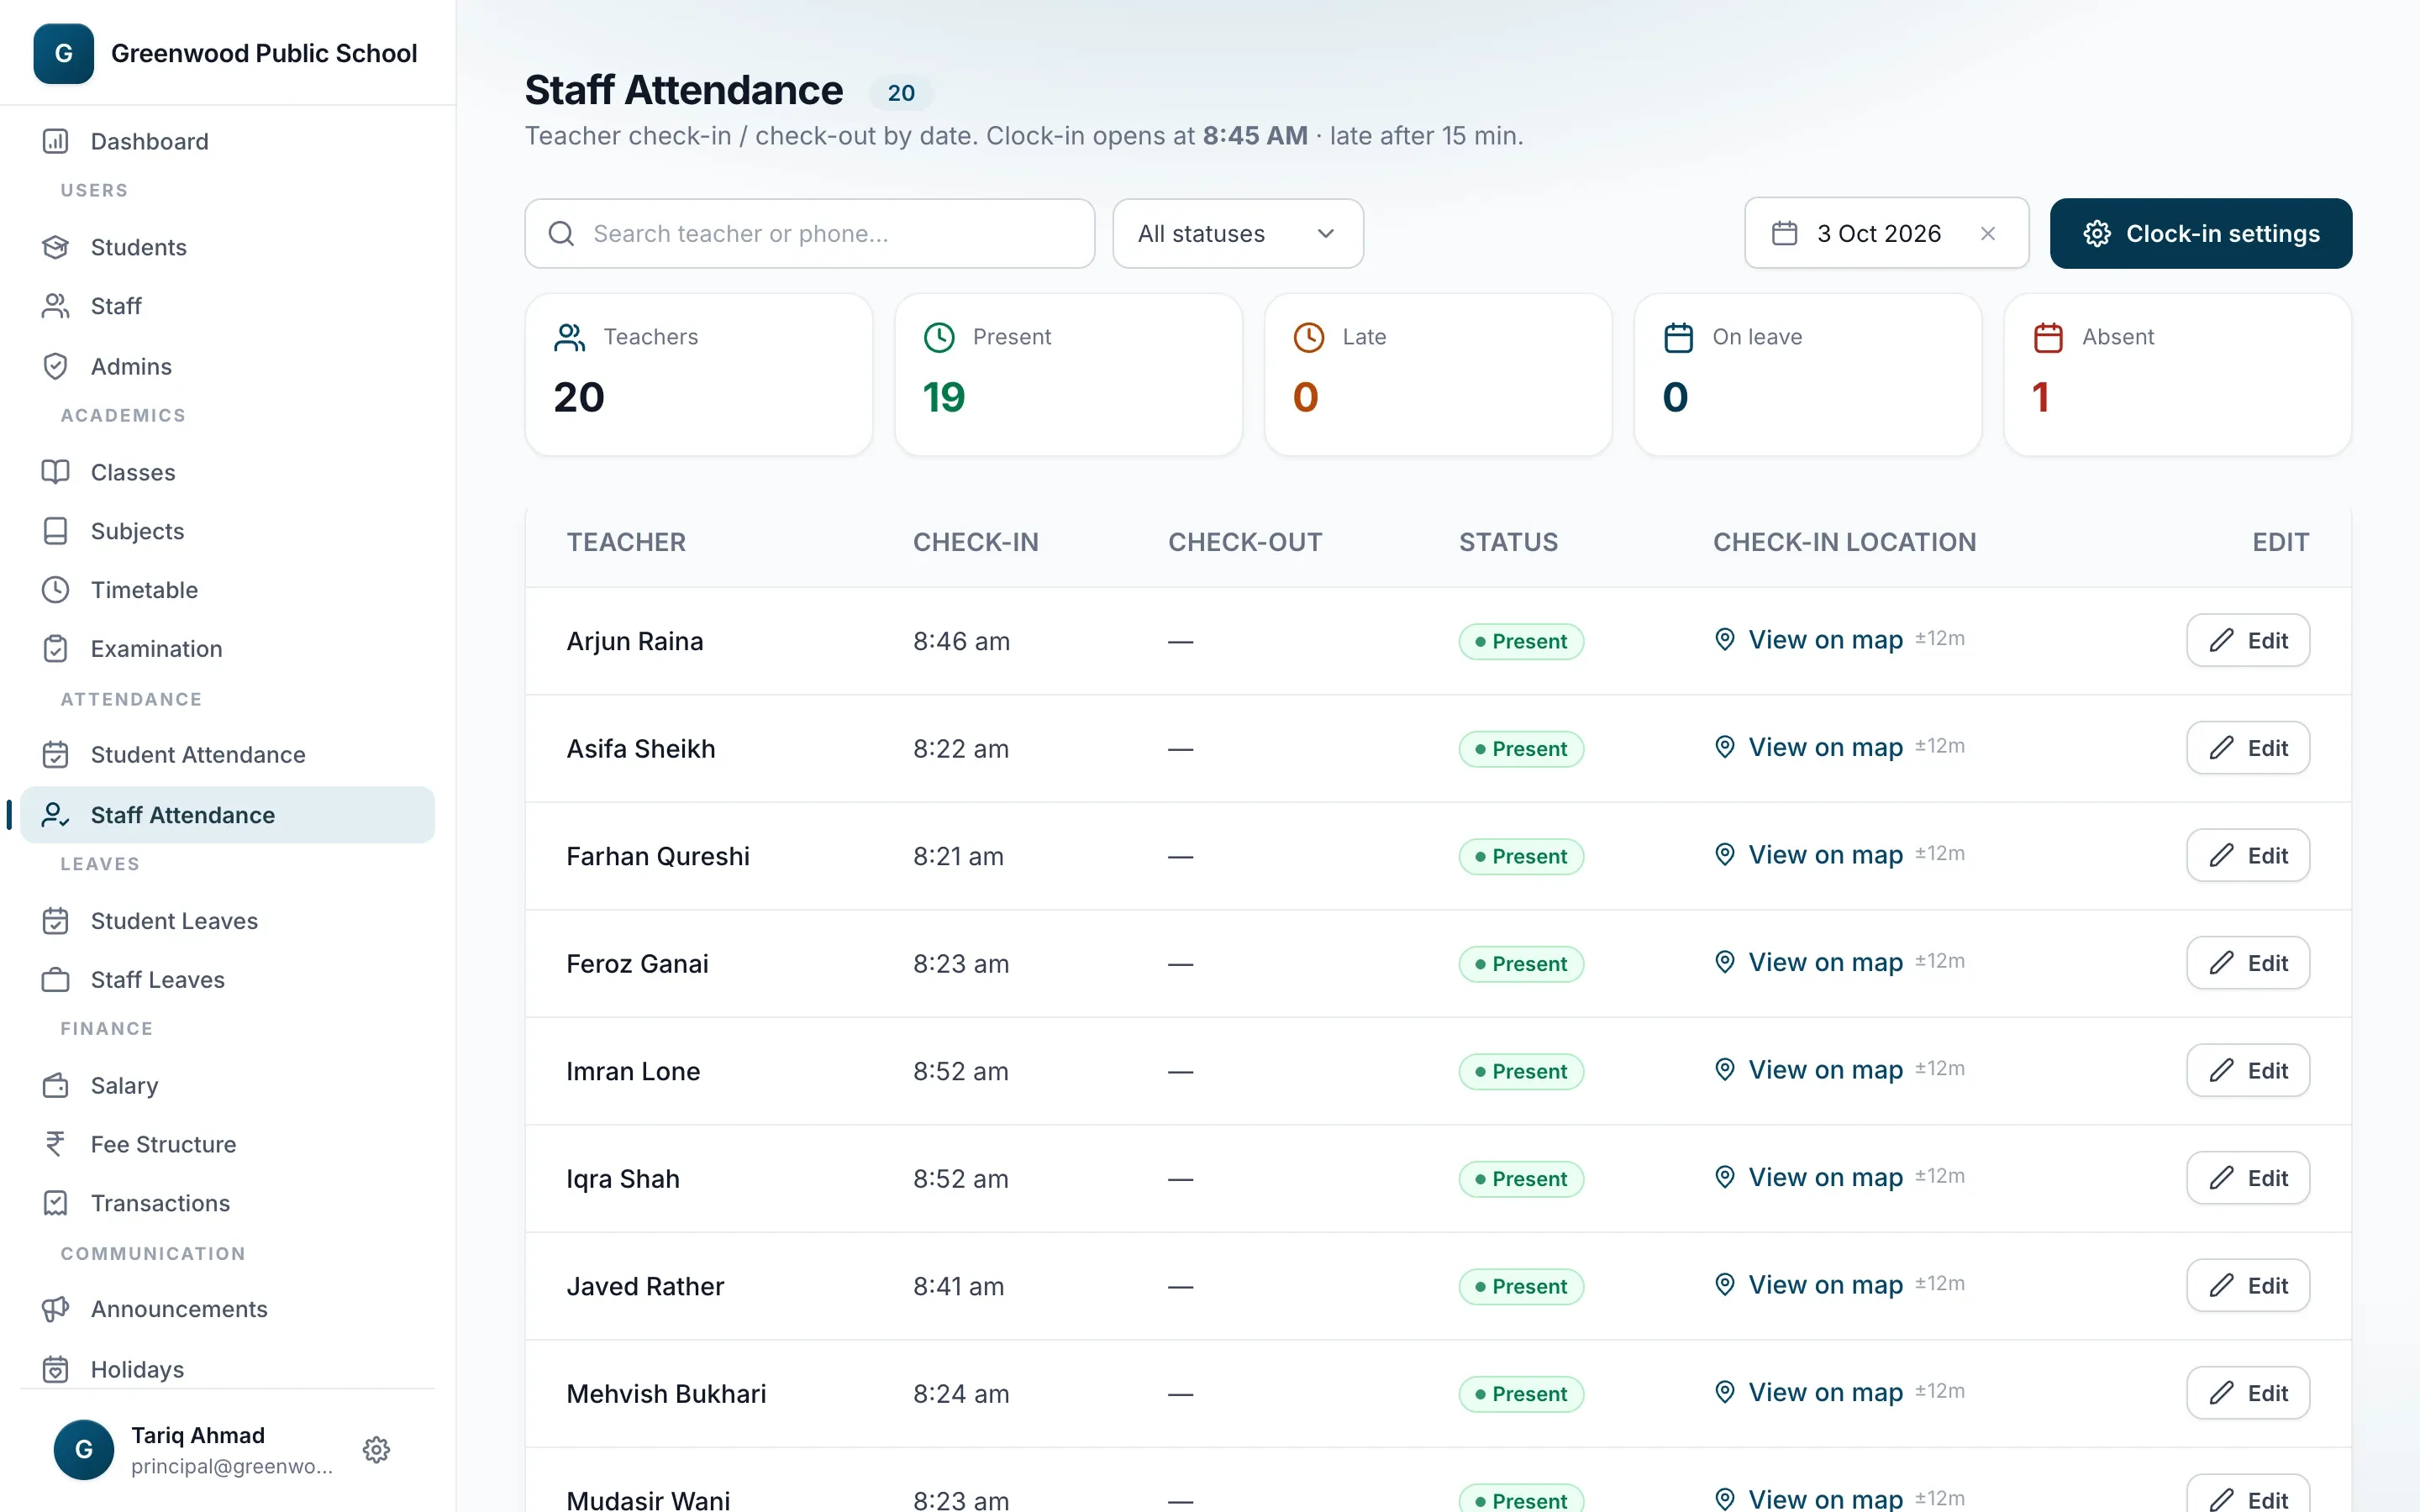
Task: Click the Present card clock icon
Action: pos(939,337)
